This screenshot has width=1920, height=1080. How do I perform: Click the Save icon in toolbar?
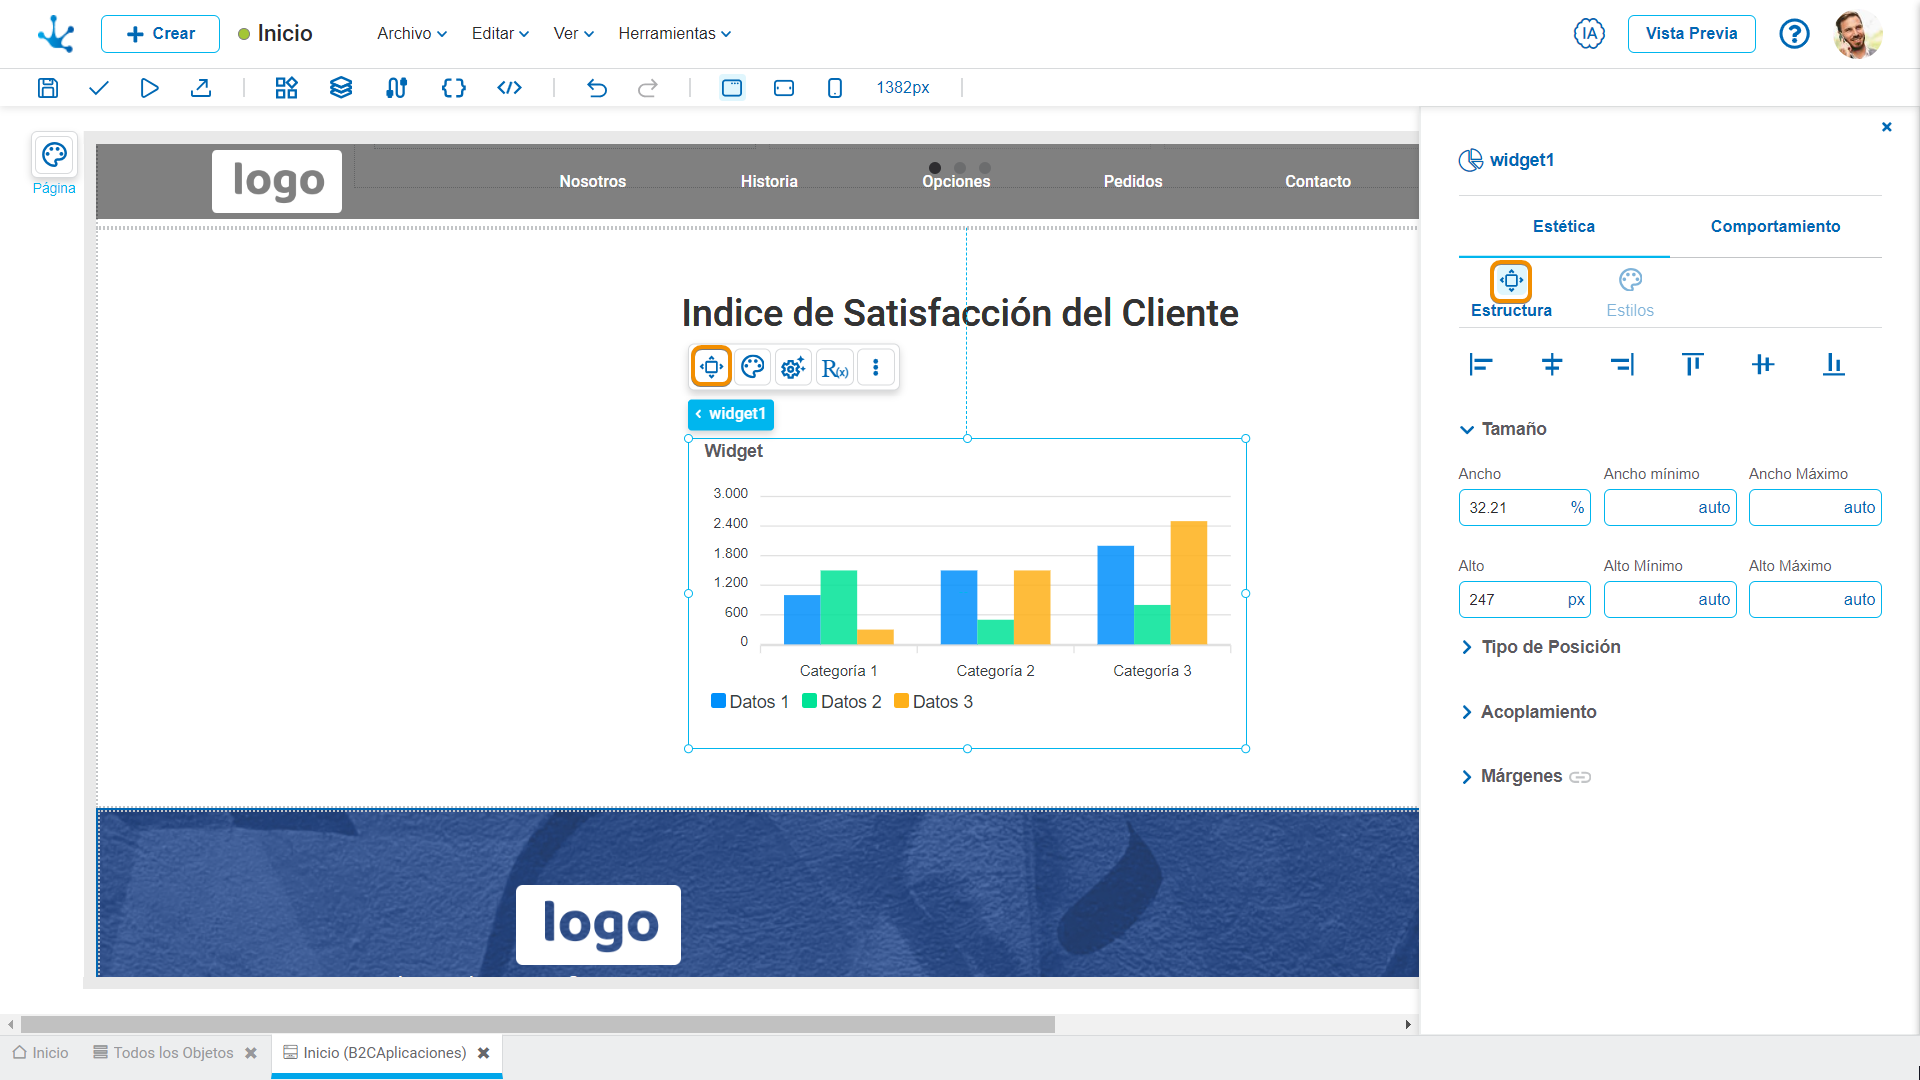pos(47,88)
